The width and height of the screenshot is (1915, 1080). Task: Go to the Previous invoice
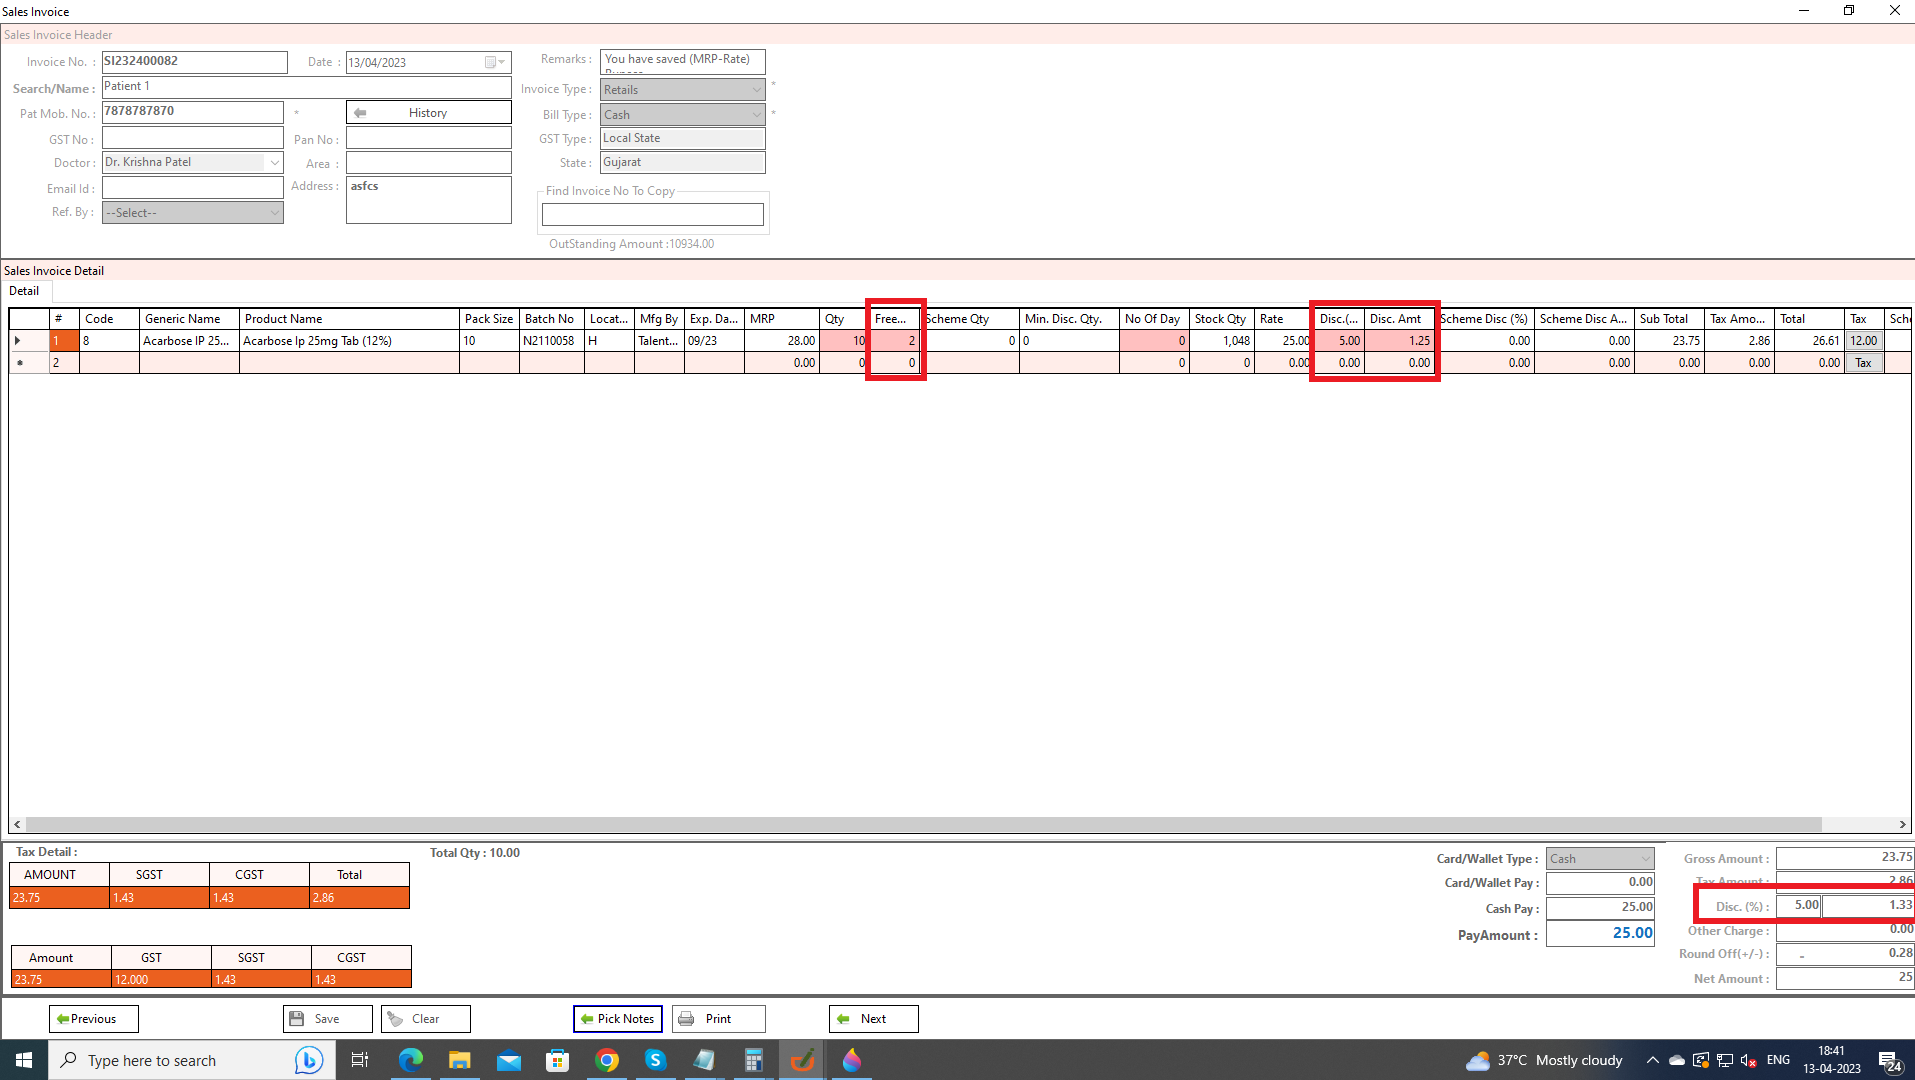pos(93,1019)
